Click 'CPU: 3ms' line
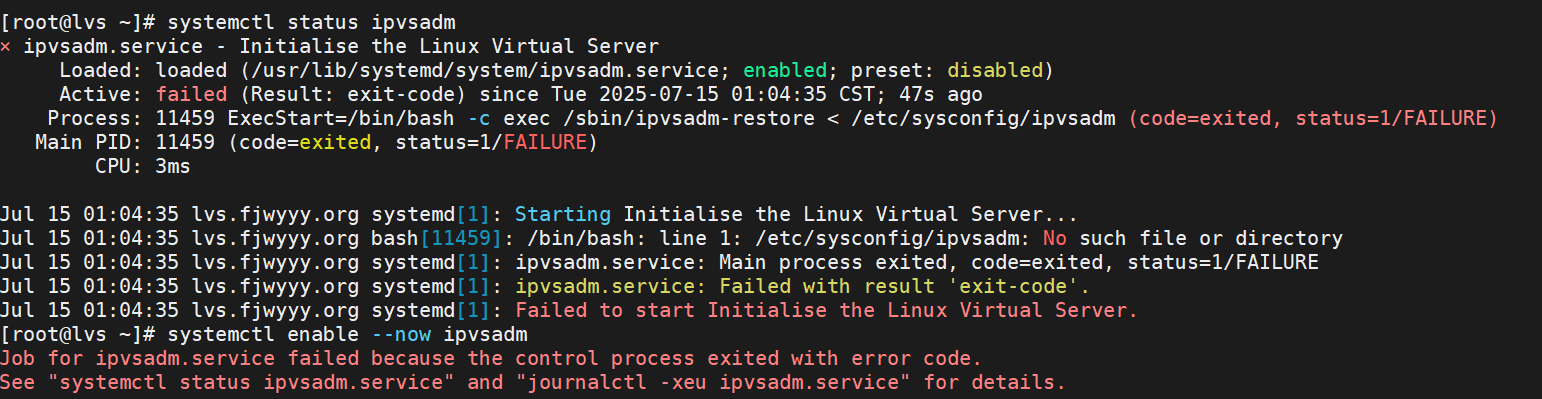This screenshot has width=1542, height=399. 143,166
